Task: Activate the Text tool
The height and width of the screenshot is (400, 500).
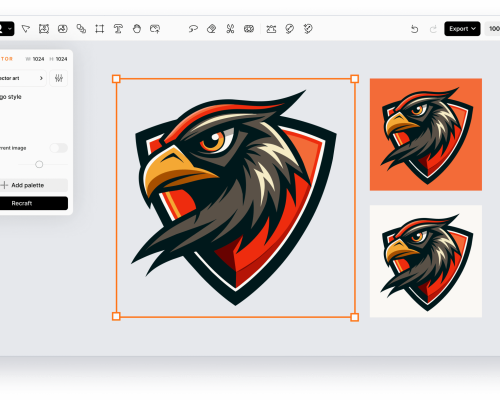Action: [118, 29]
